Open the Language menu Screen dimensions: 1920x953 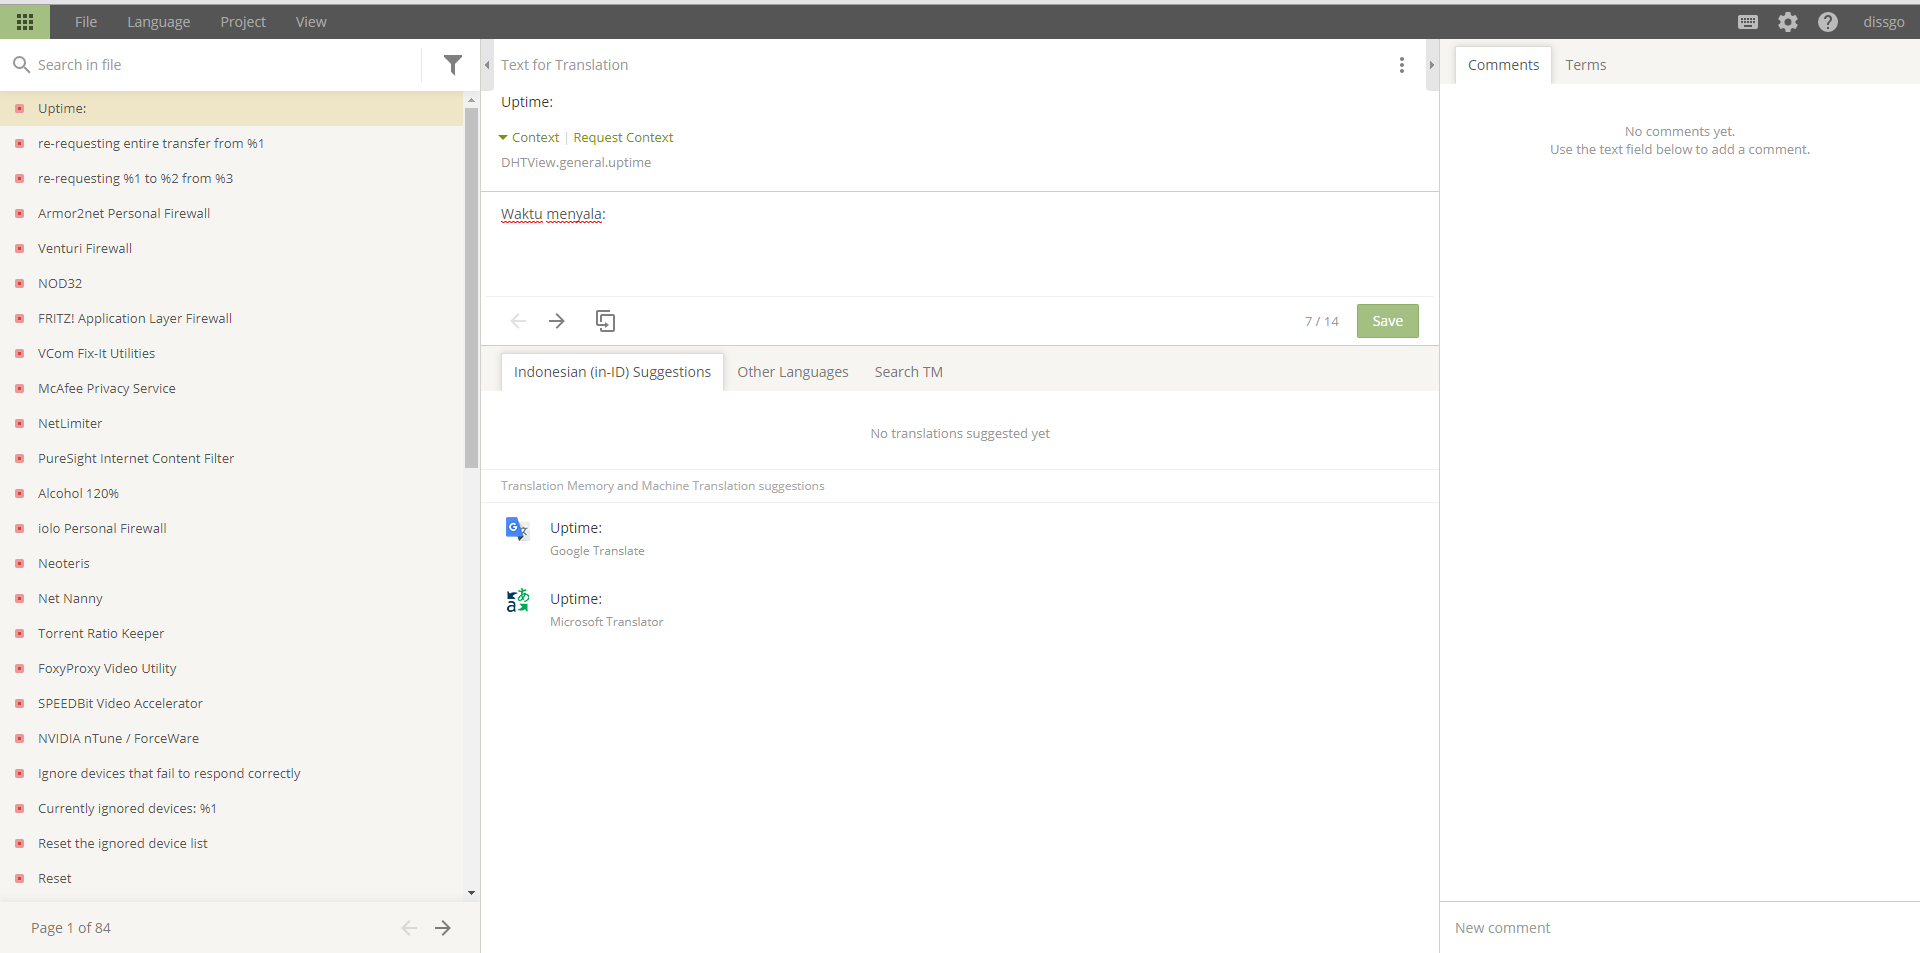coord(158,22)
